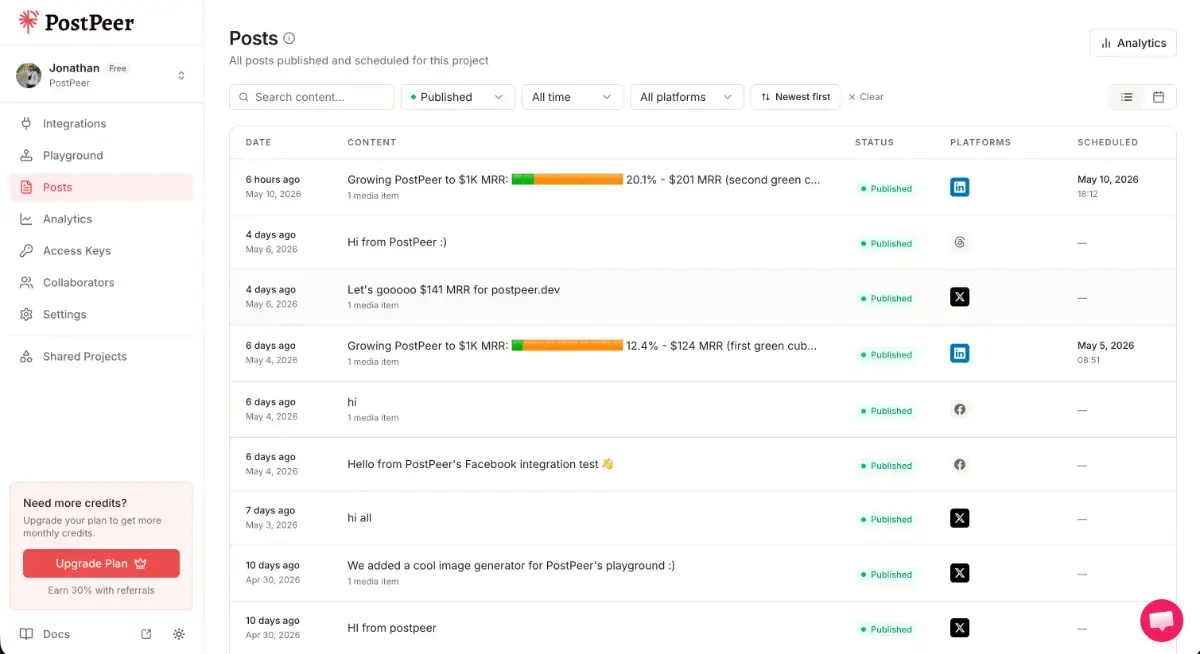
Task: Click LinkedIn icon on the 20.1% MRR post
Action: tap(960, 187)
